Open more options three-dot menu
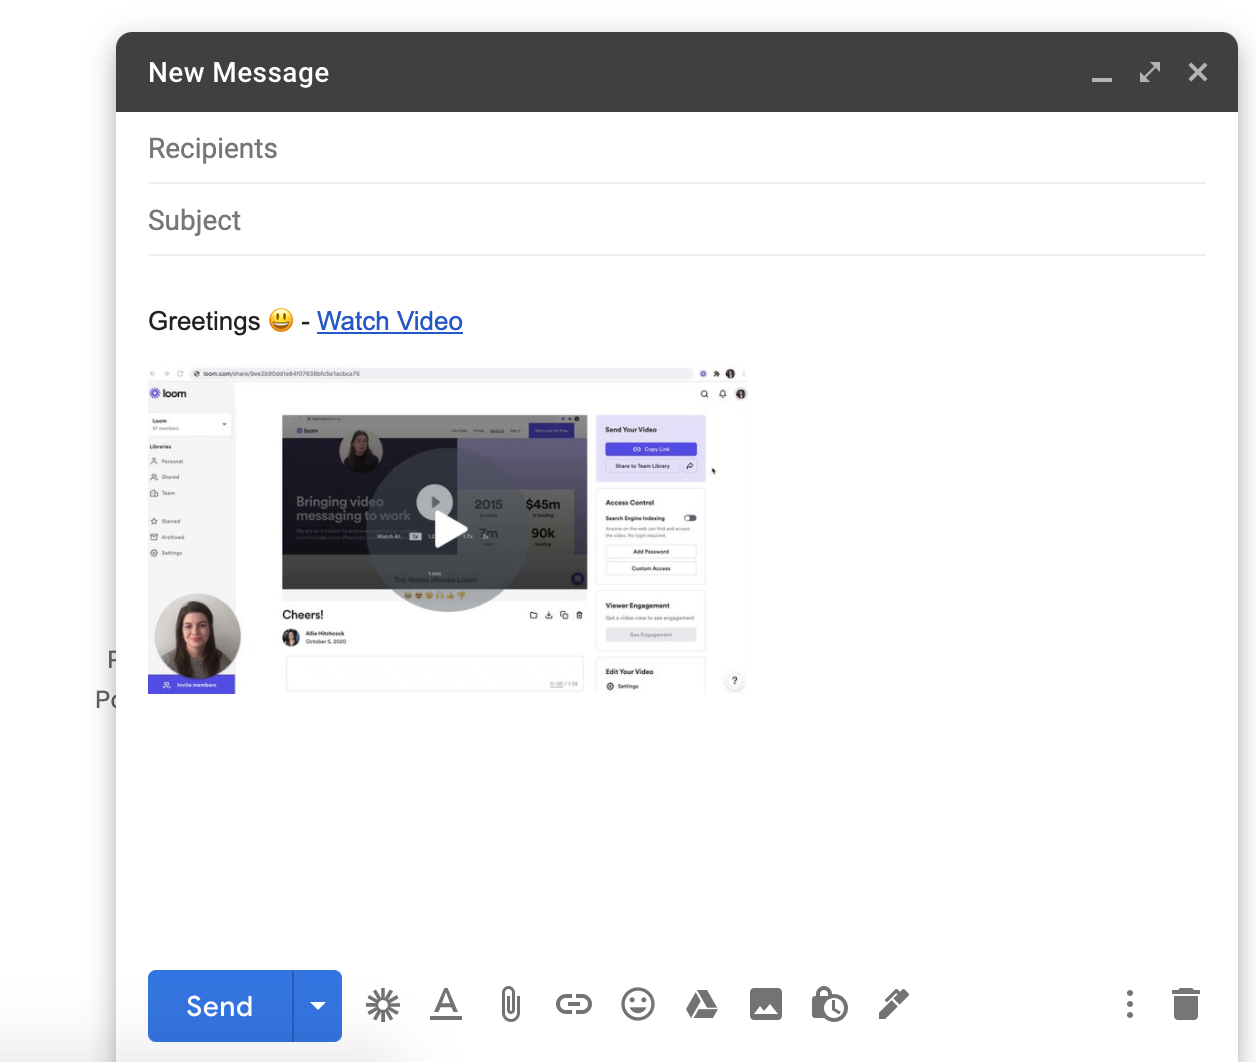The height and width of the screenshot is (1062, 1256). tap(1130, 1004)
